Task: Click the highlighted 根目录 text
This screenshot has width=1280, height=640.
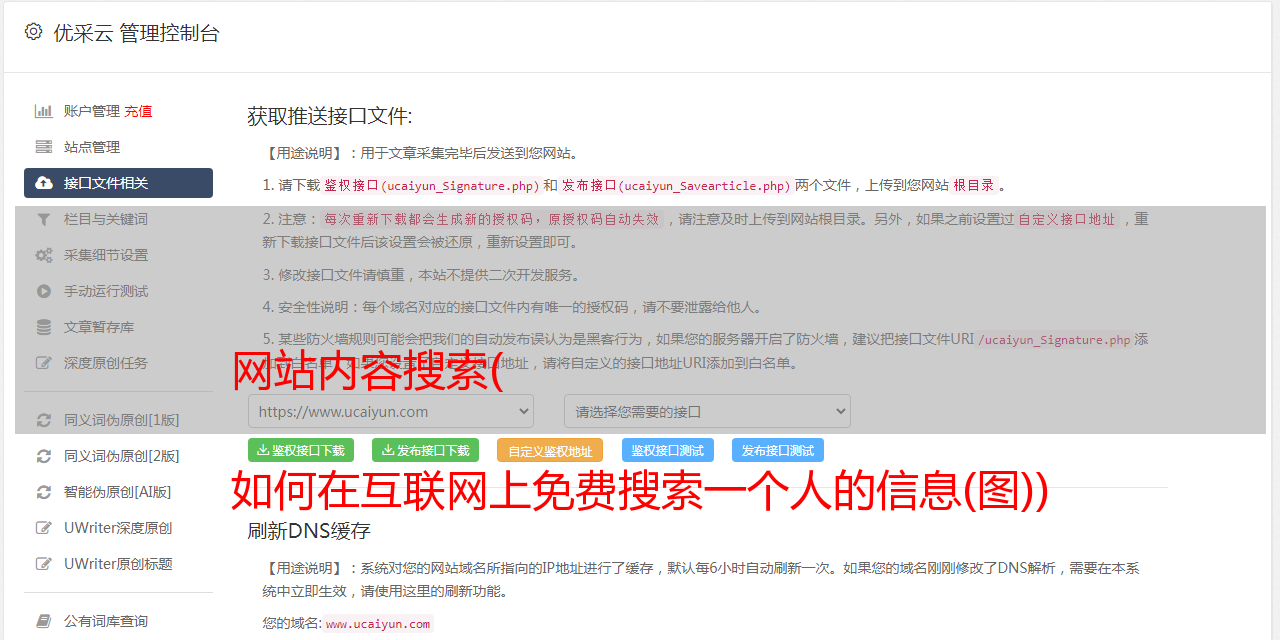Action: (x=974, y=185)
